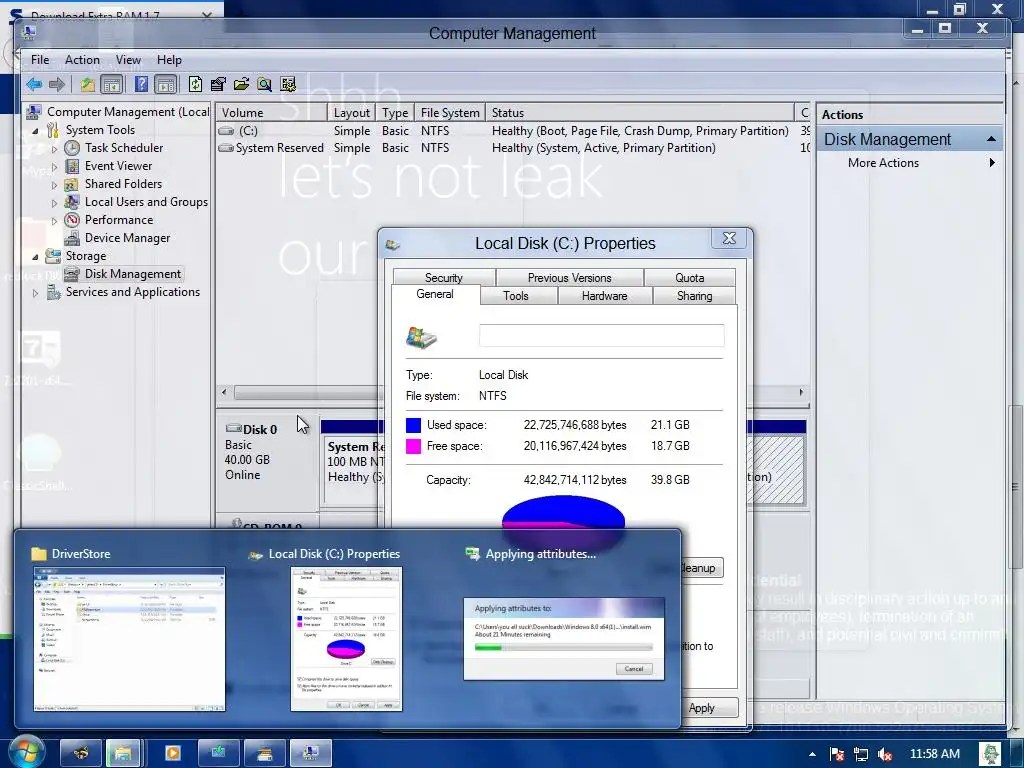Toggle Show/Hide Console Tree toolbar icon

pyautogui.click(x=112, y=84)
